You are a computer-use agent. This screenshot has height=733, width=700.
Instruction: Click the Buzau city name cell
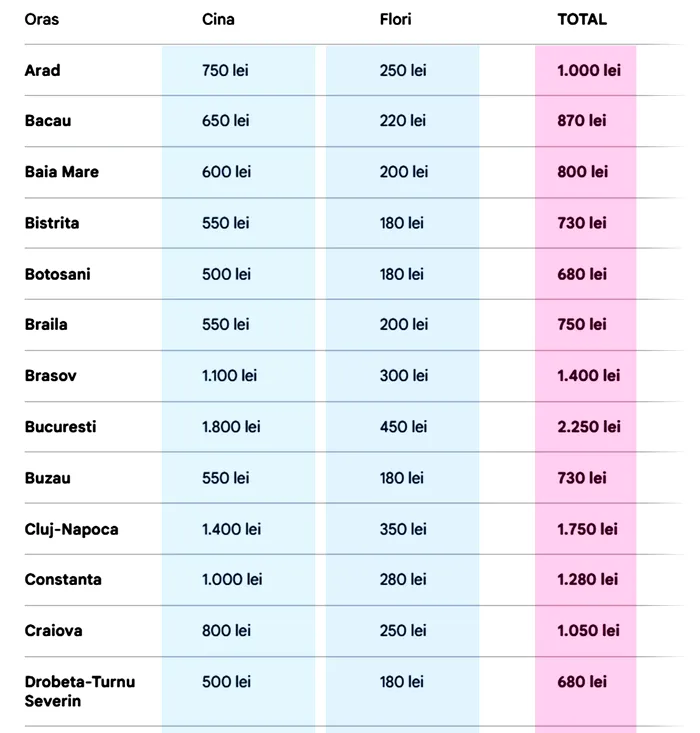pos(48,478)
